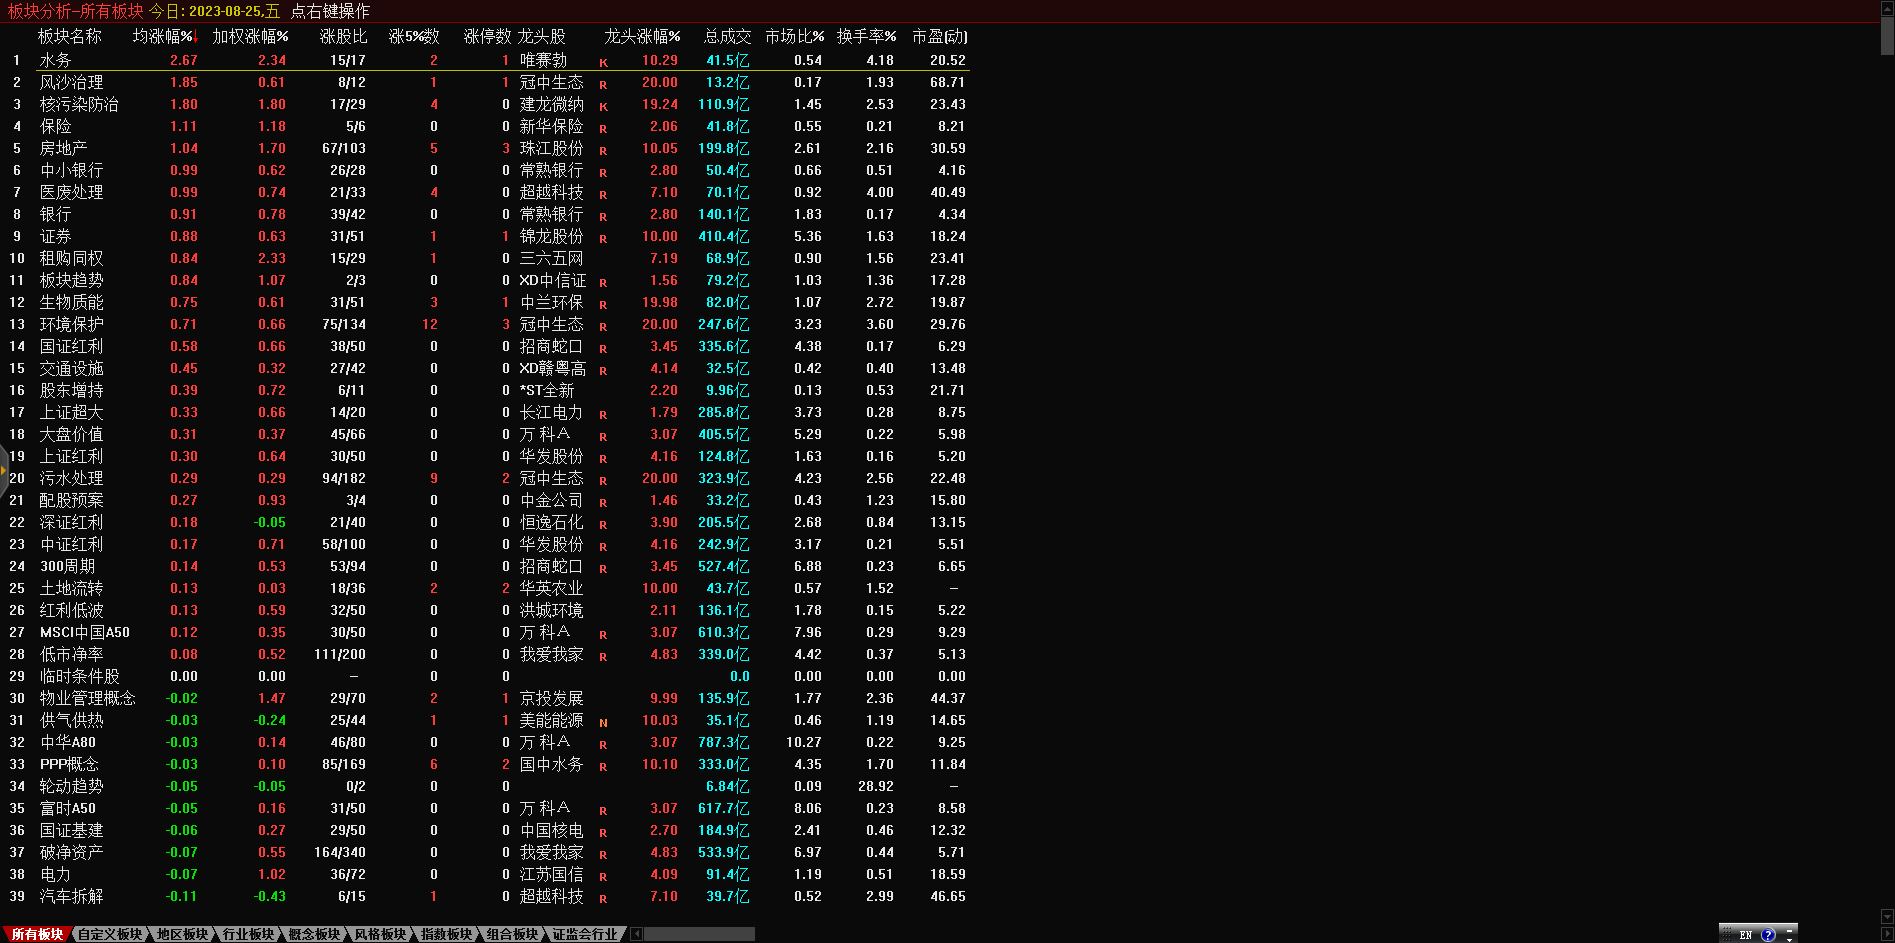The image size is (1895, 943).
Task: Select the 自定义板块 tab
Action: pyautogui.click(x=110, y=934)
